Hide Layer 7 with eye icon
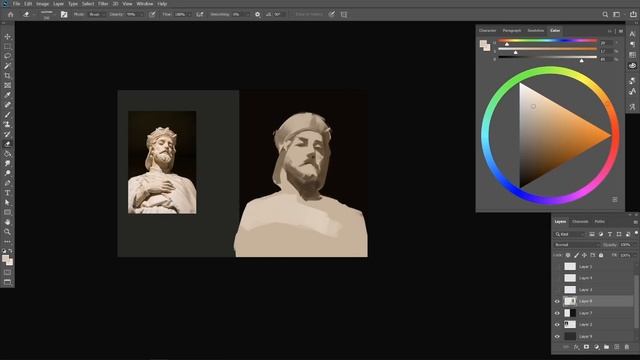The width and height of the screenshot is (640, 360). coord(557,313)
